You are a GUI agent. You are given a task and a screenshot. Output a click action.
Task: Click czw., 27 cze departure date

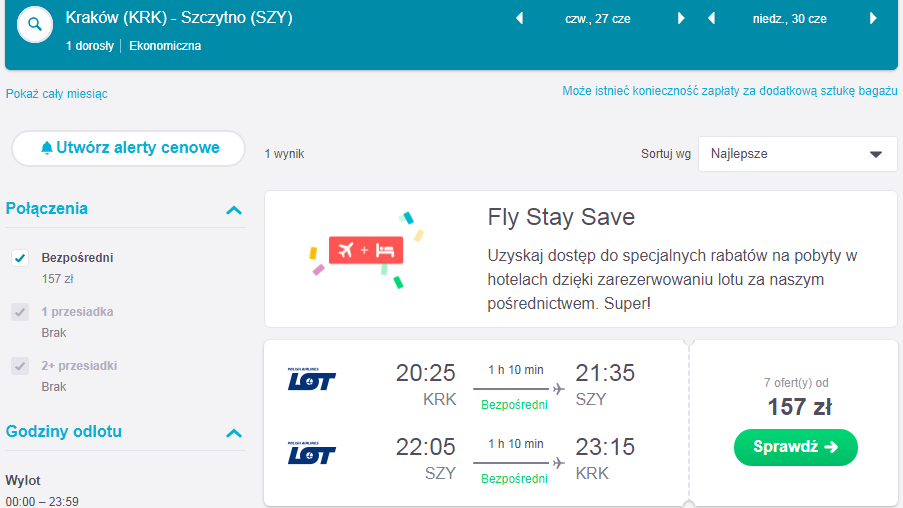pos(598,19)
